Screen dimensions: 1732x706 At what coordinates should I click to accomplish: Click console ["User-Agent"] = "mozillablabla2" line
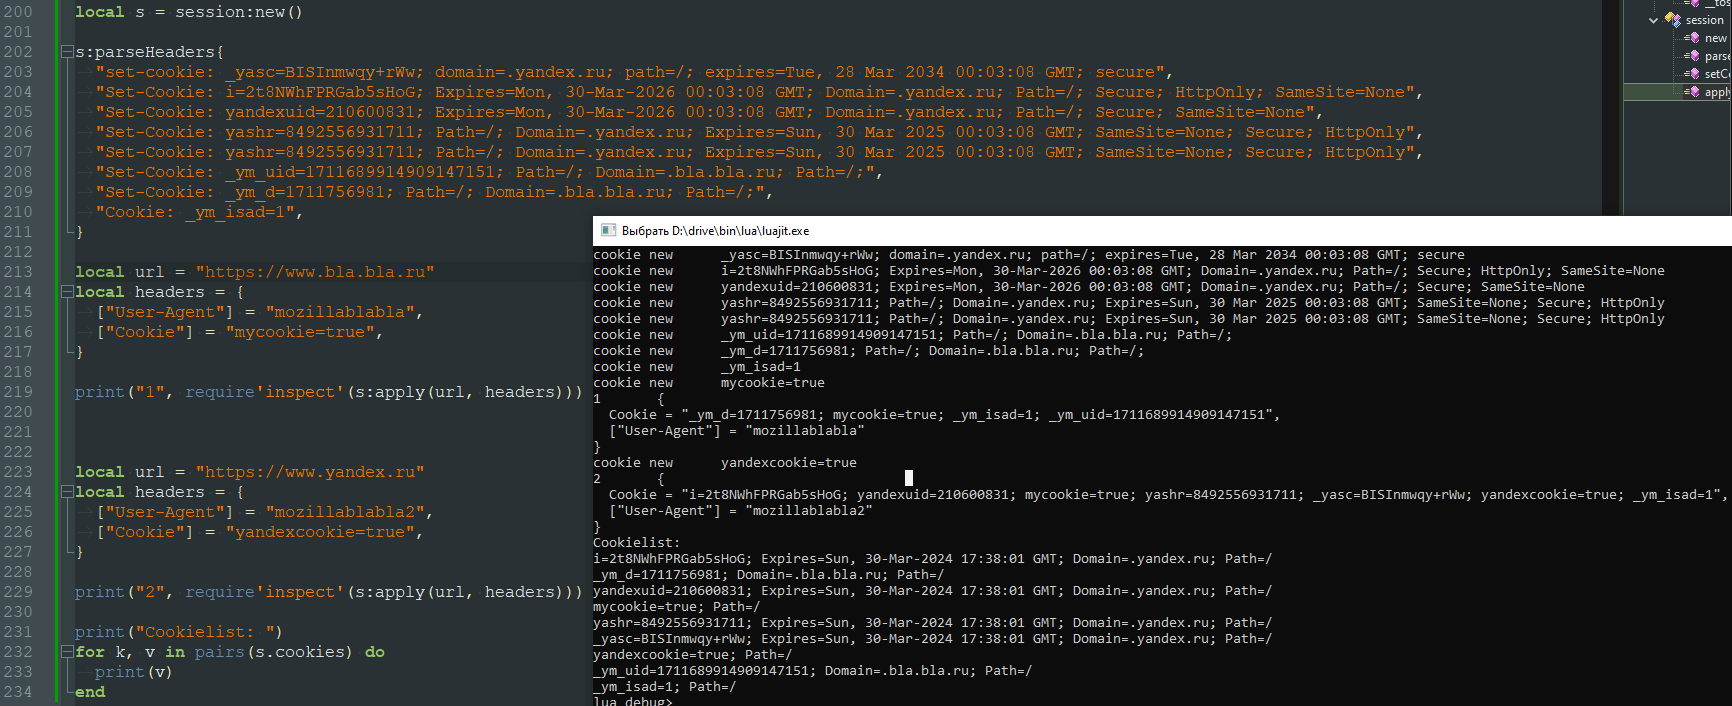point(741,511)
